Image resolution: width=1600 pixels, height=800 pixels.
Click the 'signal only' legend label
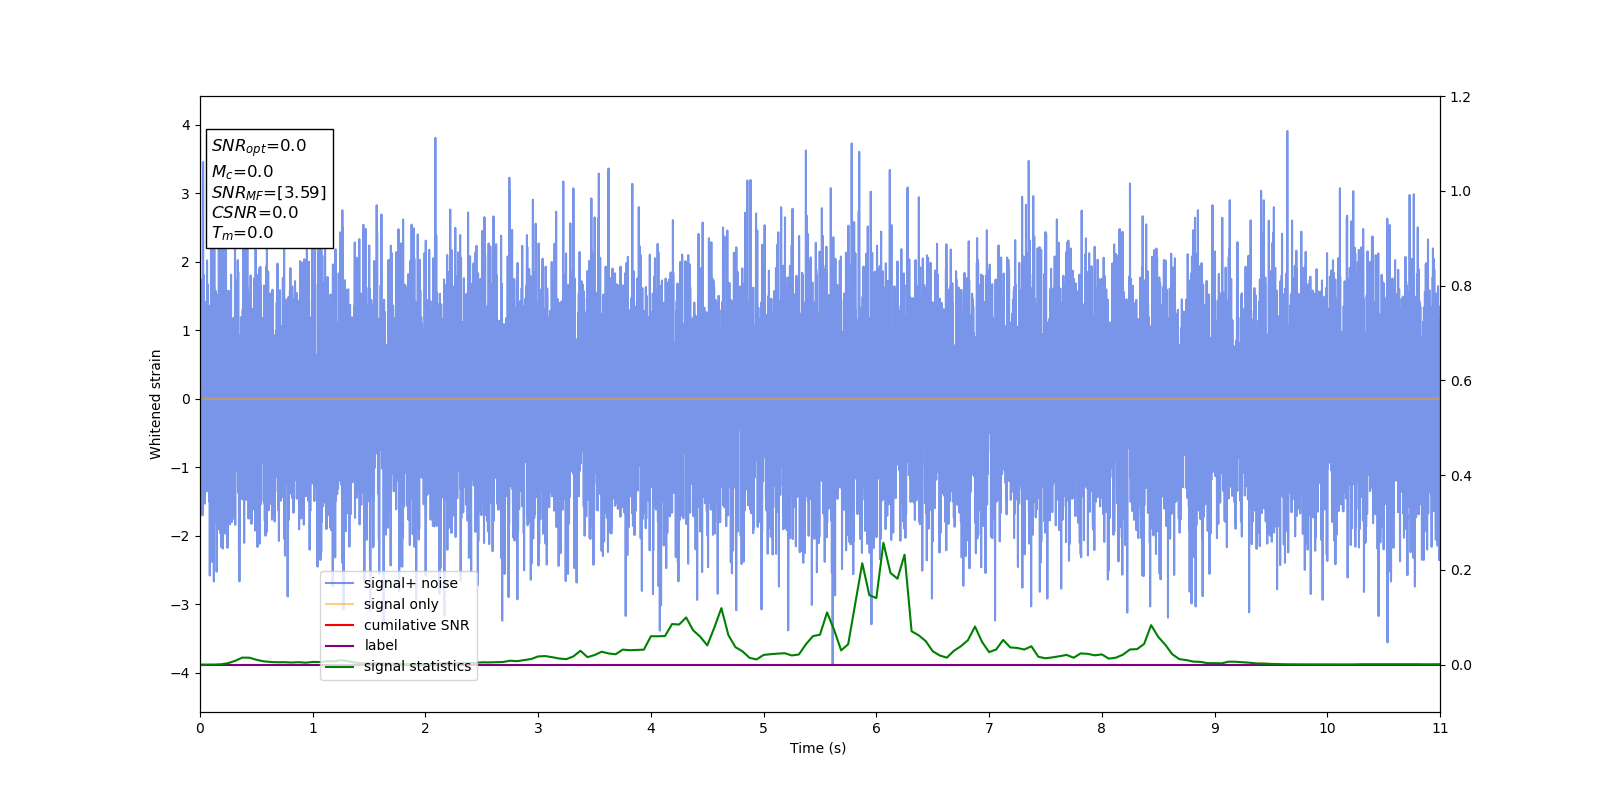pyautogui.click(x=401, y=604)
